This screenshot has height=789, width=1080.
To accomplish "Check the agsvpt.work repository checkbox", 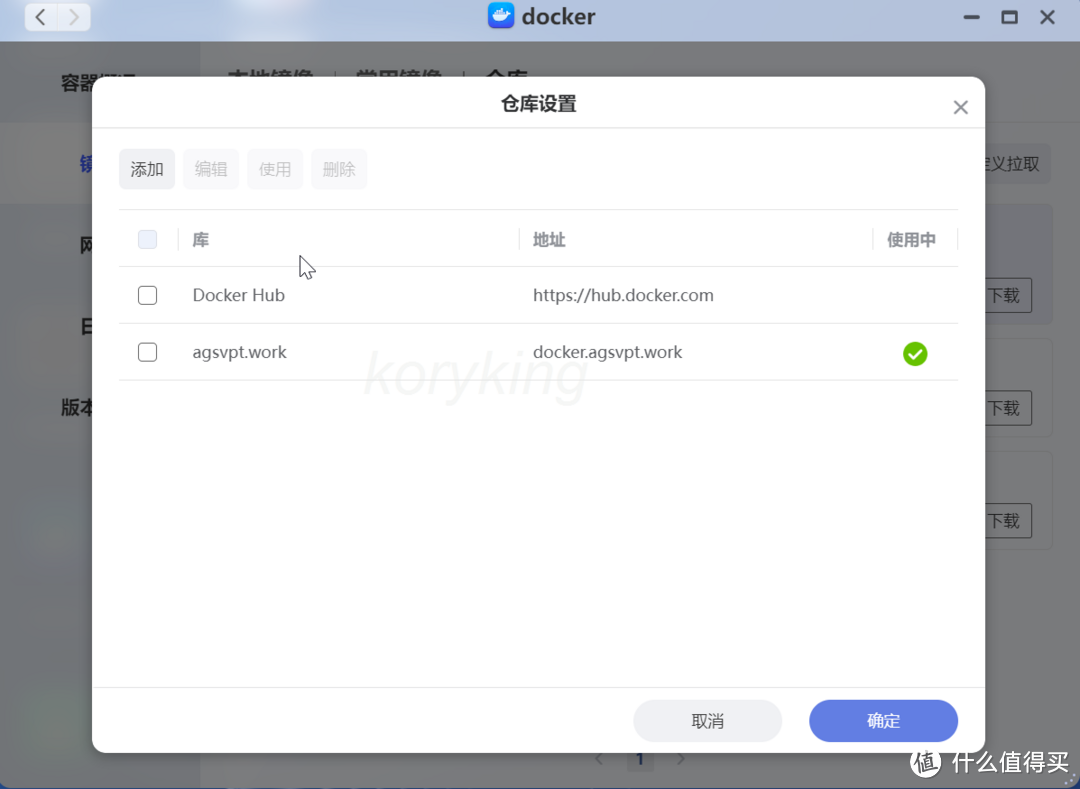I will click(147, 352).
